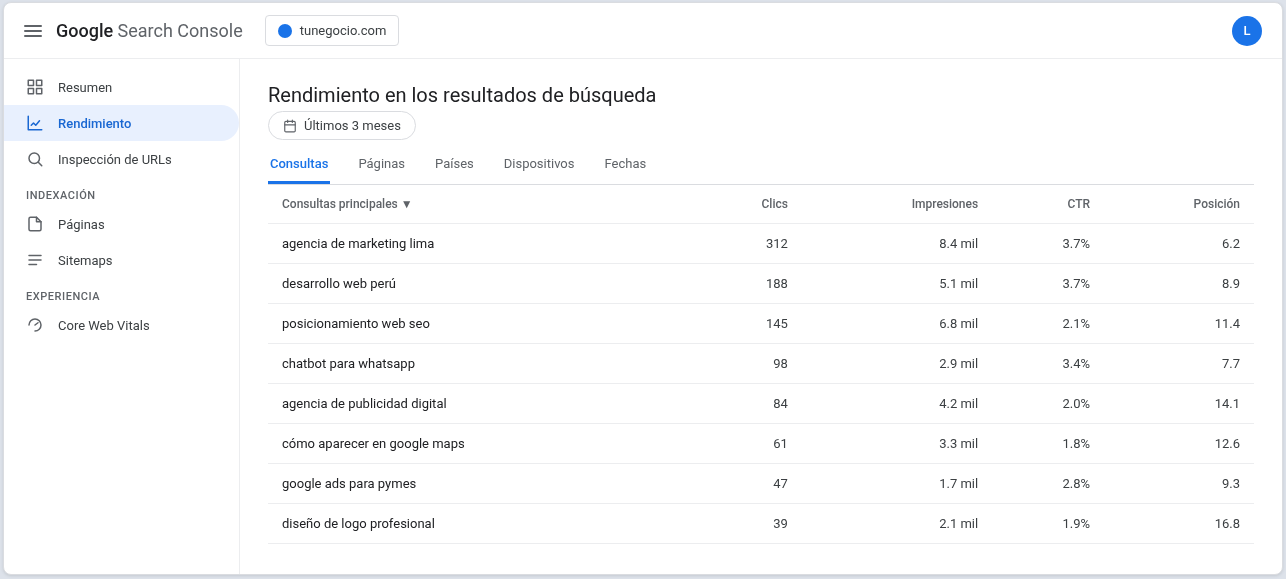Go to Resumen in the sidebar
The image size is (1286, 579).
pyautogui.click(x=120, y=87)
